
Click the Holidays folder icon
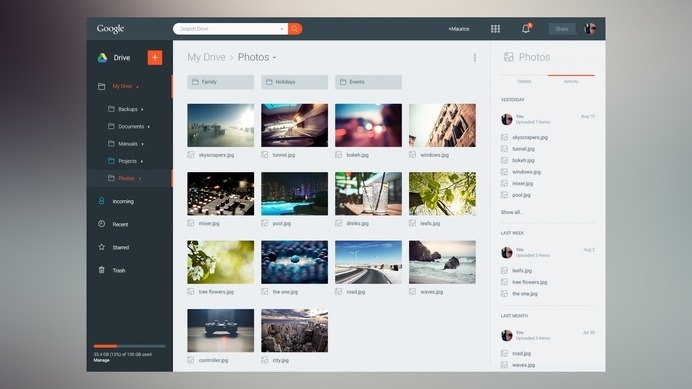(269, 82)
